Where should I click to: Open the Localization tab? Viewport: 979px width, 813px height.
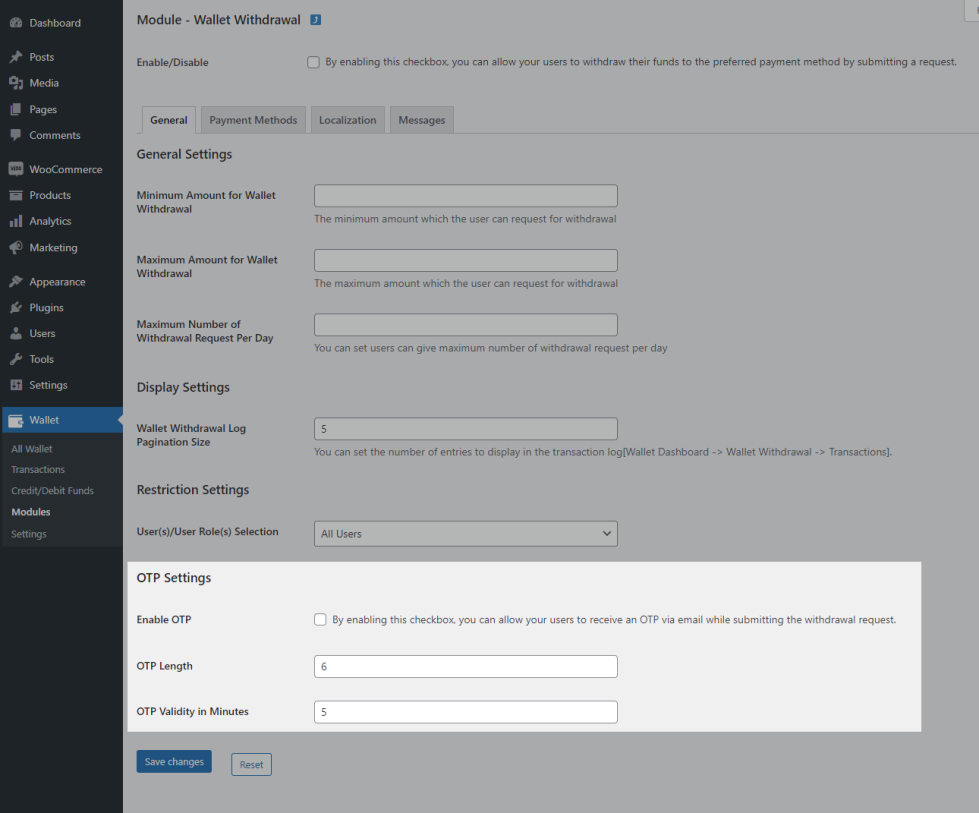coord(347,120)
